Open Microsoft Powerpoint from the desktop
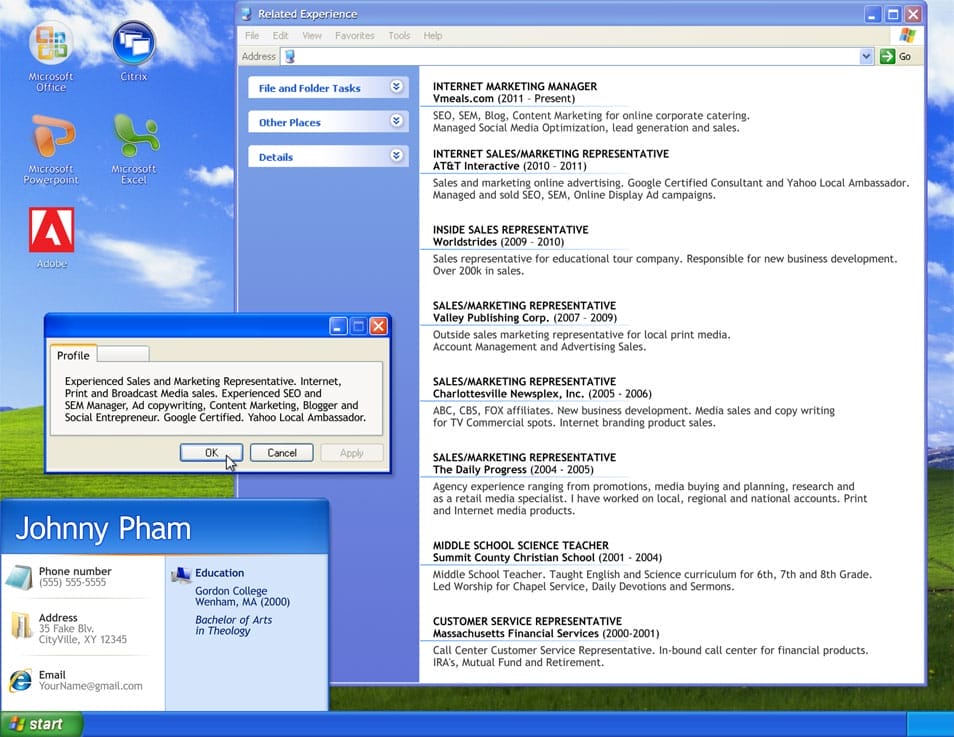This screenshot has height=737, width=954. [50, 135]
